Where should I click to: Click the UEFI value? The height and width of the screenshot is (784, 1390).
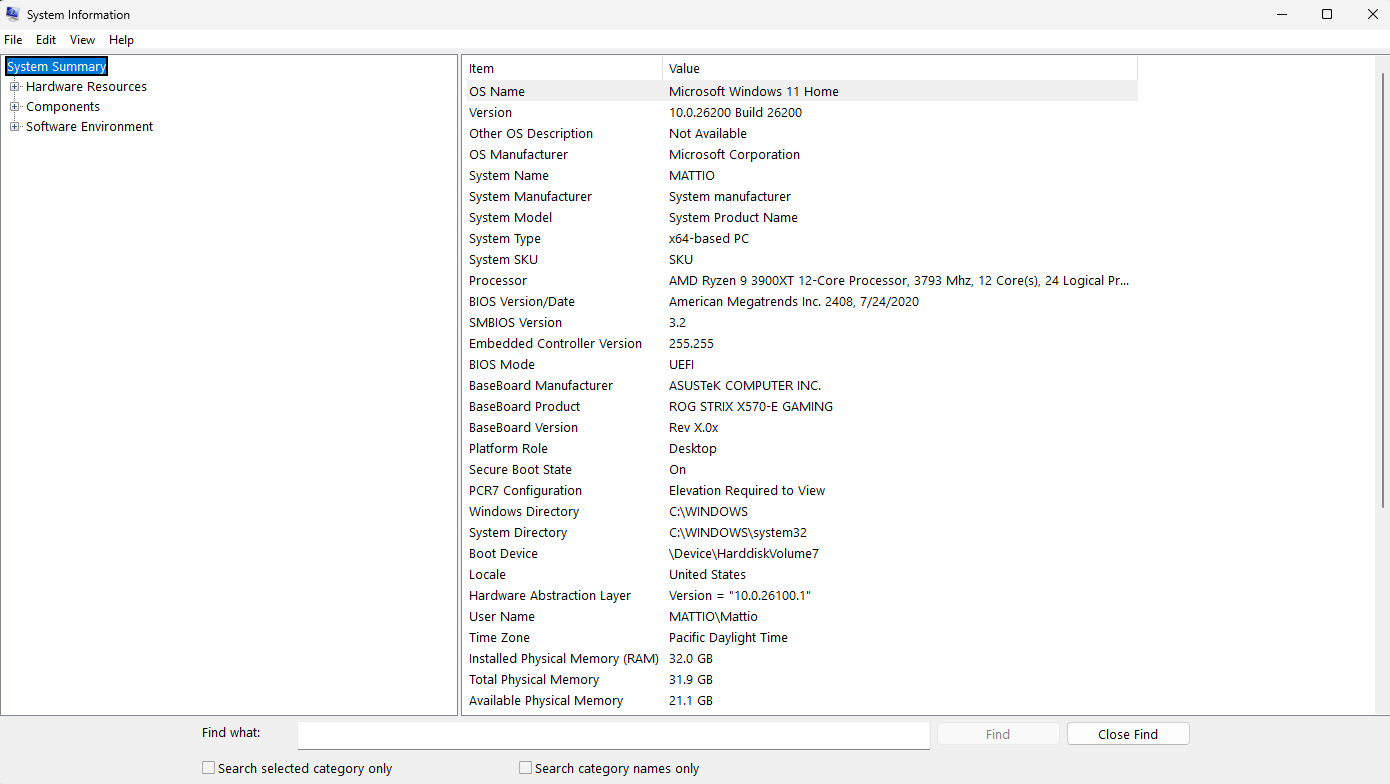point(681,365)
